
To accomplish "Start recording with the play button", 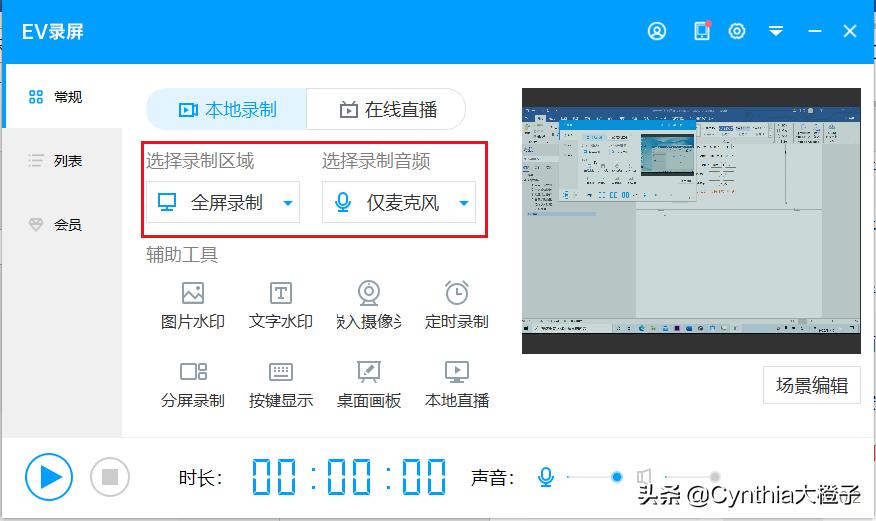I will [x=49, y=477].
